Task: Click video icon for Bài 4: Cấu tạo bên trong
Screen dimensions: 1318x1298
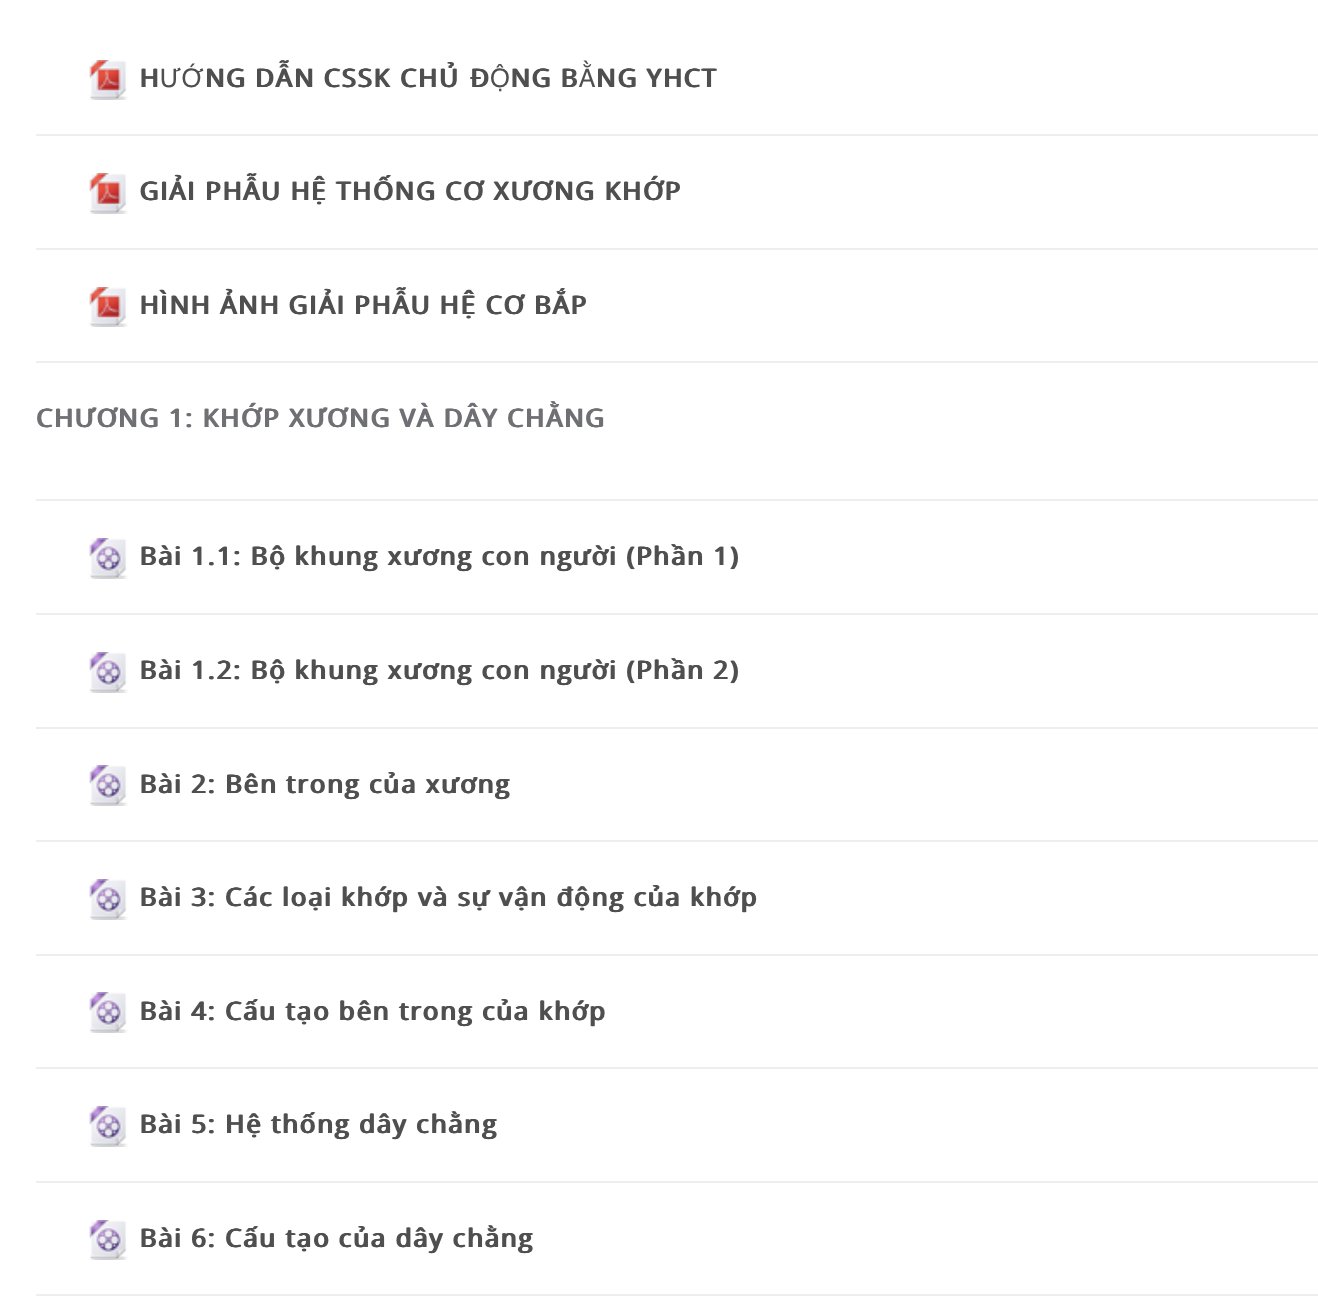Action: pyautogui.click(x=107, y=1012)
